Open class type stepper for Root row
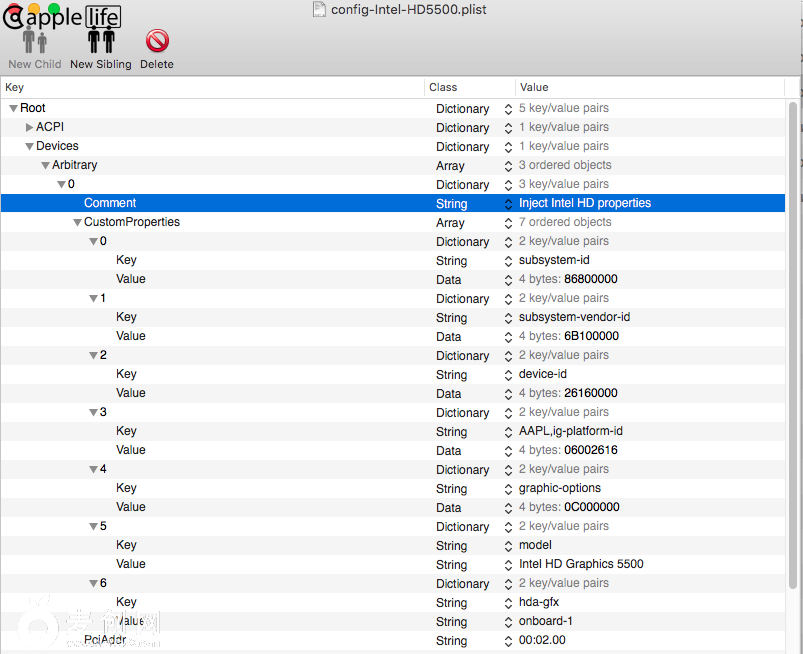 coord(508,108)
